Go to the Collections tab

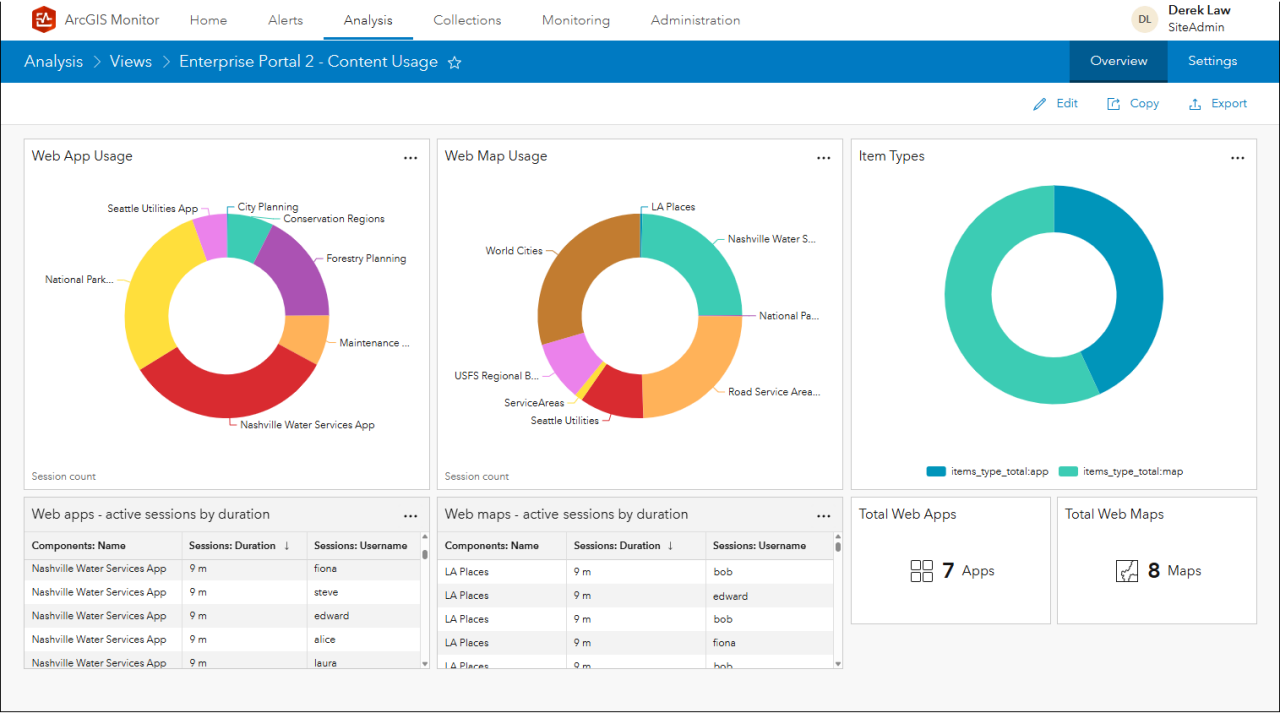[x=467, y=20]
